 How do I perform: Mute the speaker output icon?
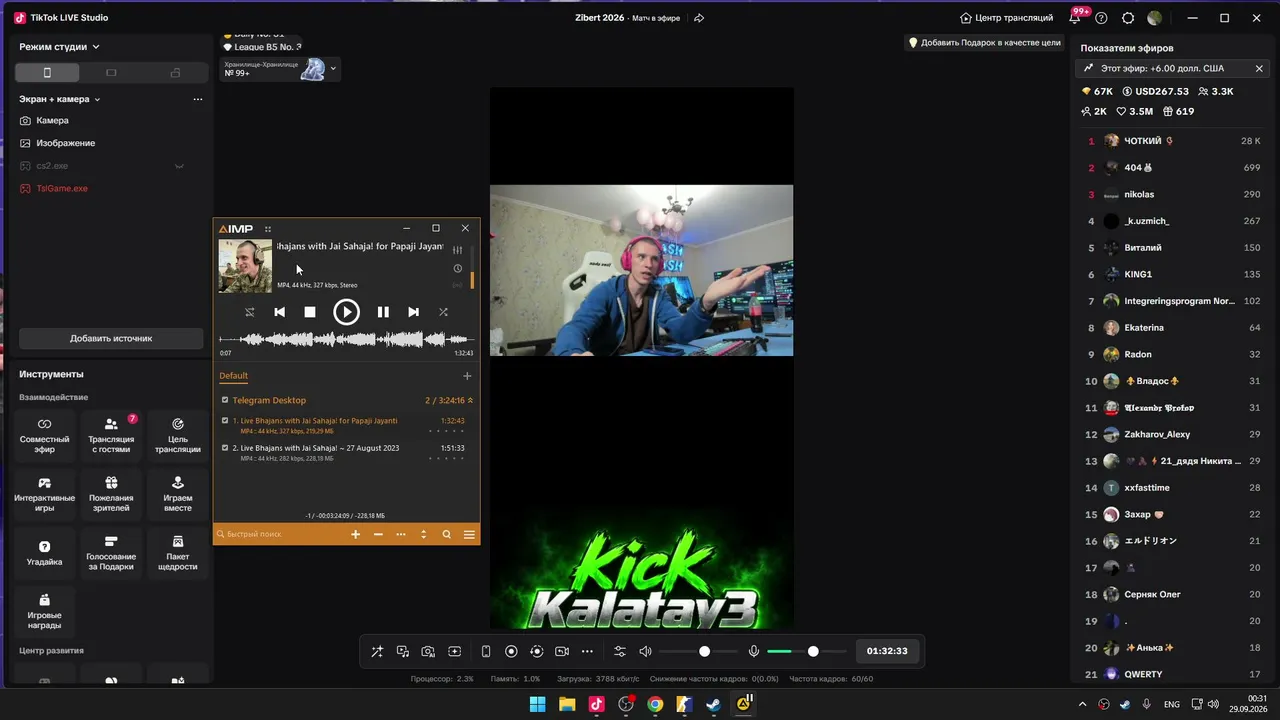645,651
